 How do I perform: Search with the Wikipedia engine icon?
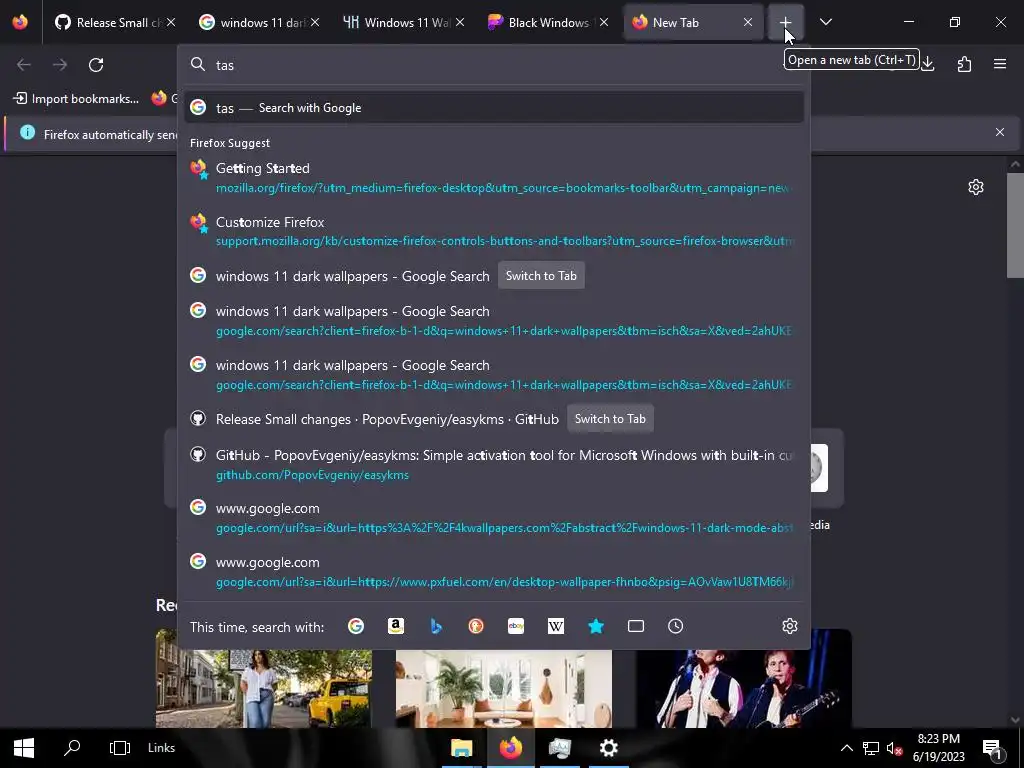[x=556, y=626]
